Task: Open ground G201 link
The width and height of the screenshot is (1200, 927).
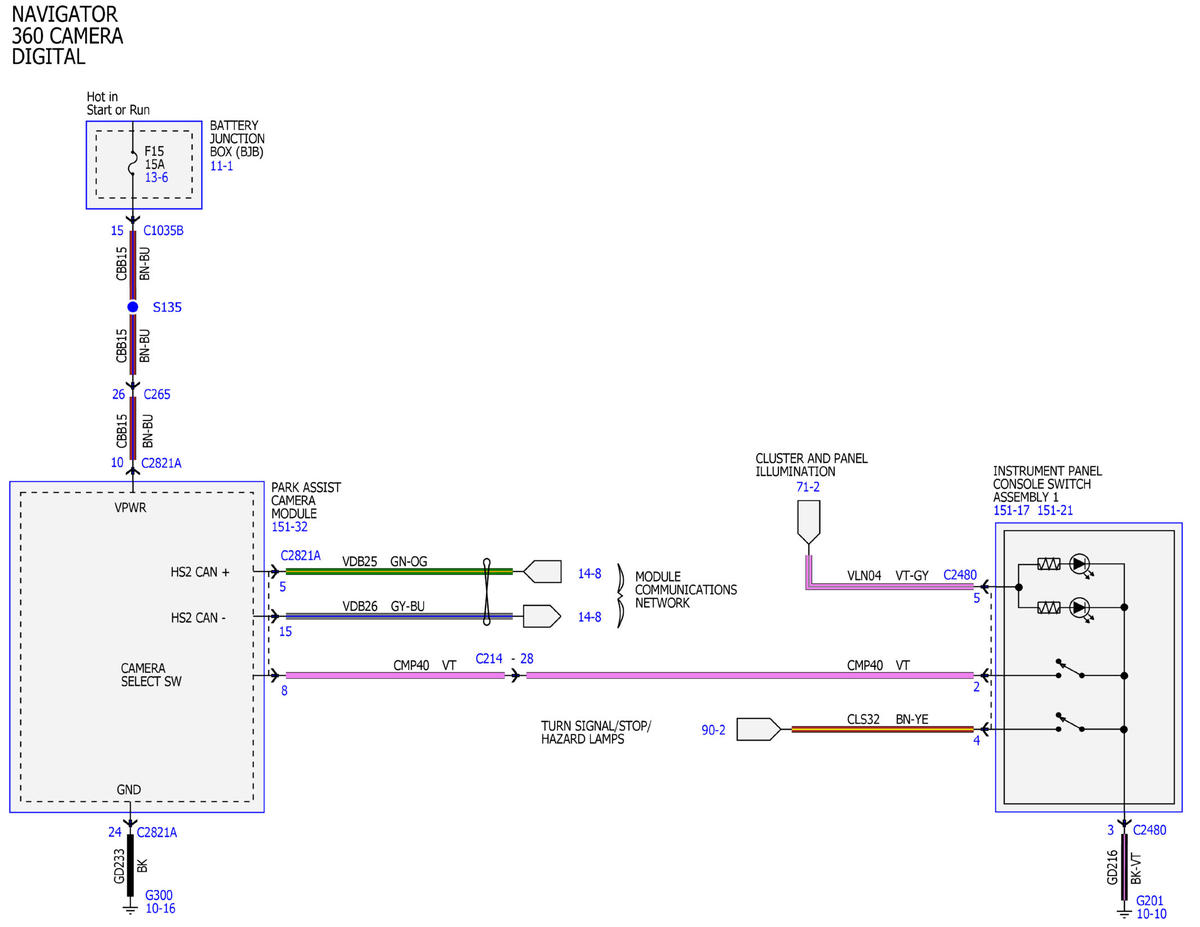Action: click(x=1151, y=901)
